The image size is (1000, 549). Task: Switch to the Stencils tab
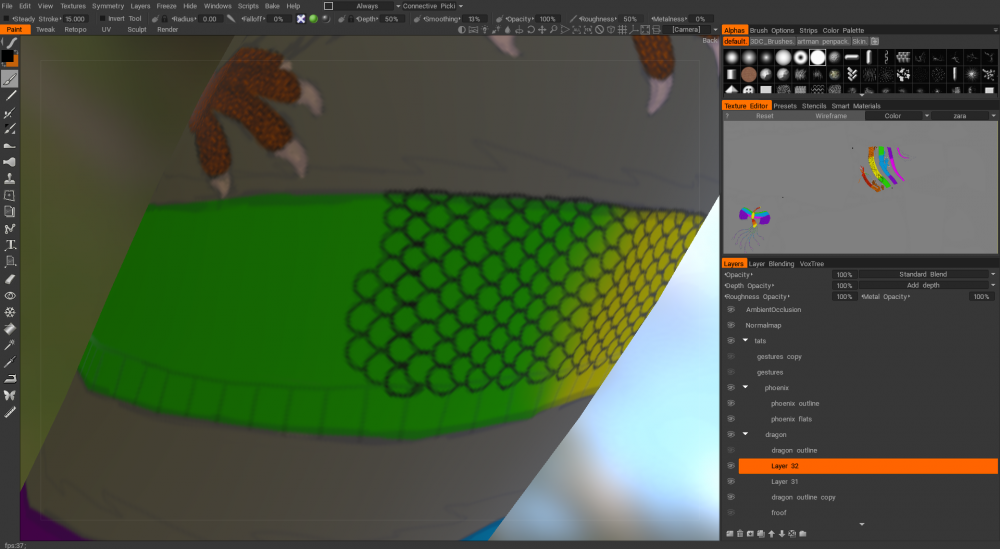tap(814, 106)
